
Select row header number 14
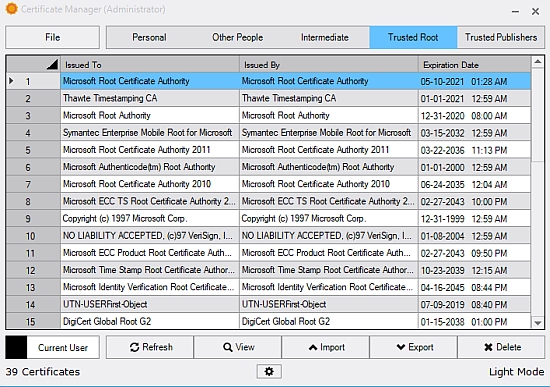pos(34,305)
